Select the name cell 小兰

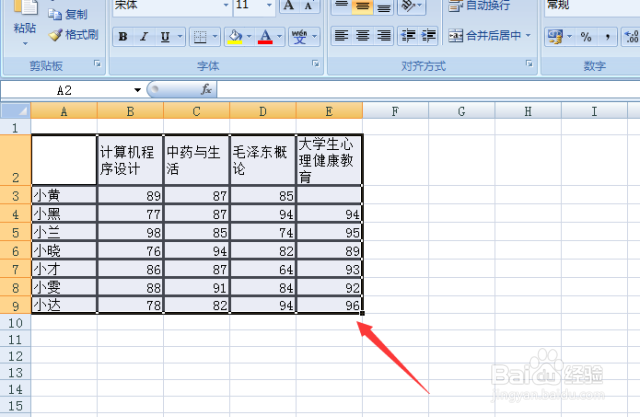(64, 232)
